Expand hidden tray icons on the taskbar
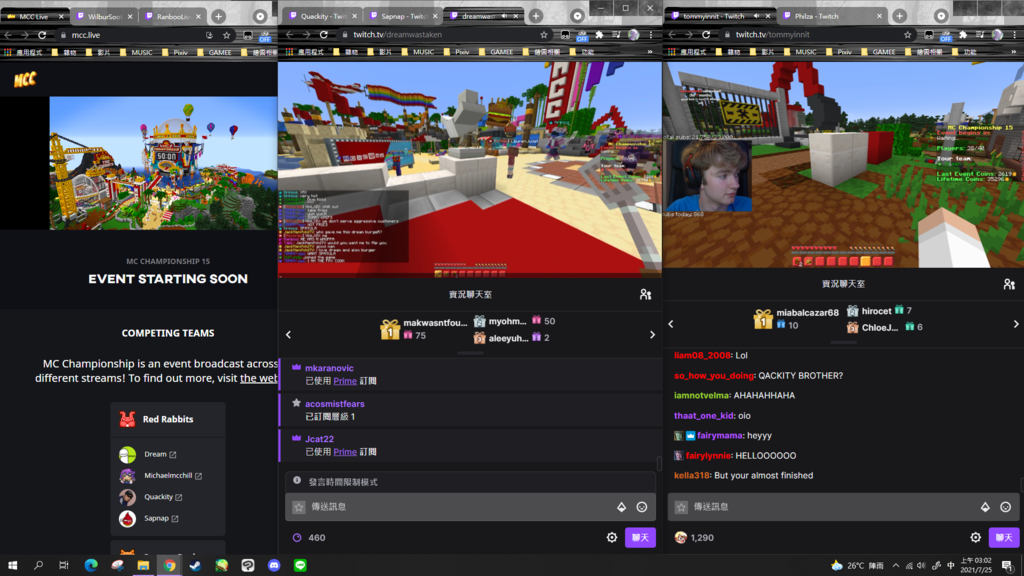 point(895,566)
